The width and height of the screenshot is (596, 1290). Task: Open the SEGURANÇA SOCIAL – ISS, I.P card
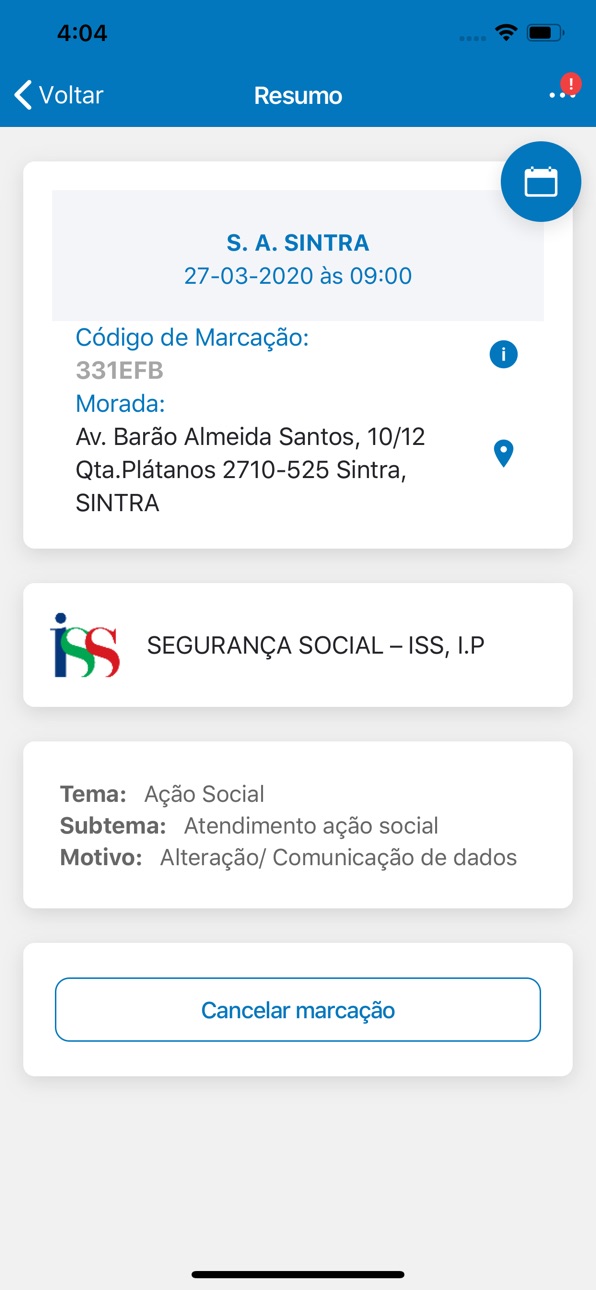[x=298, y=645]
